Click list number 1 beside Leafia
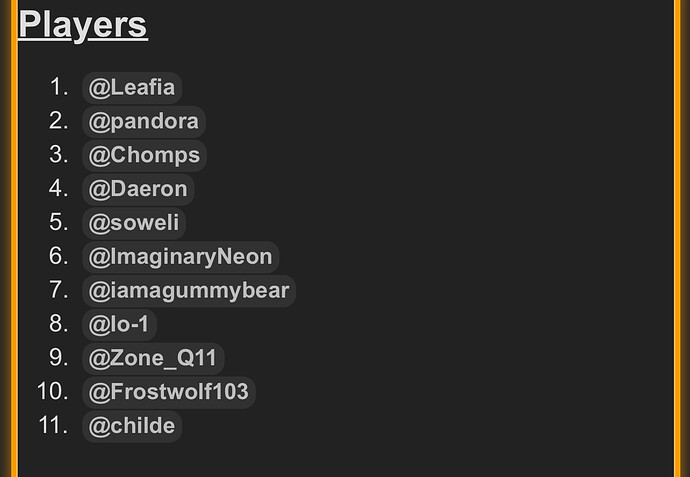The image size is (690, 477). point(59,87)
